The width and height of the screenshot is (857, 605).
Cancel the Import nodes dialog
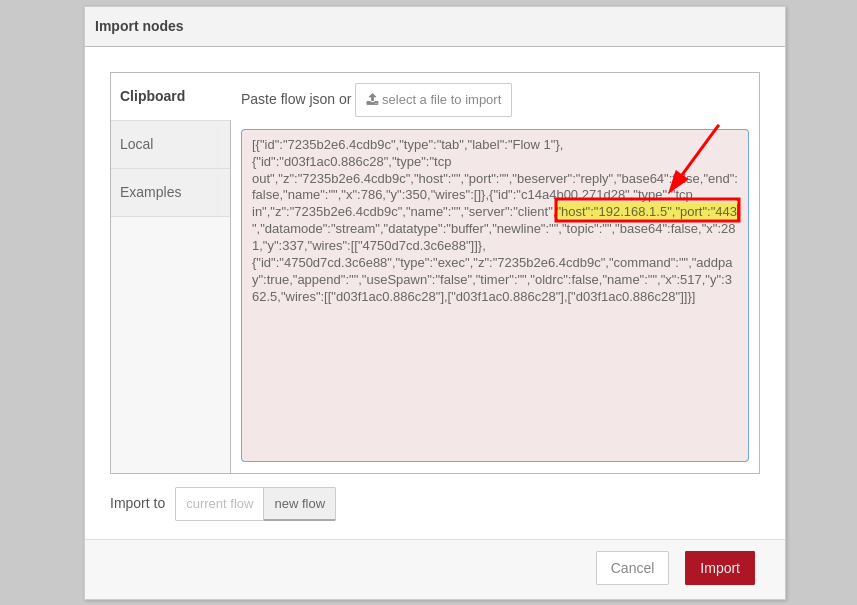(x=632, y=568)
